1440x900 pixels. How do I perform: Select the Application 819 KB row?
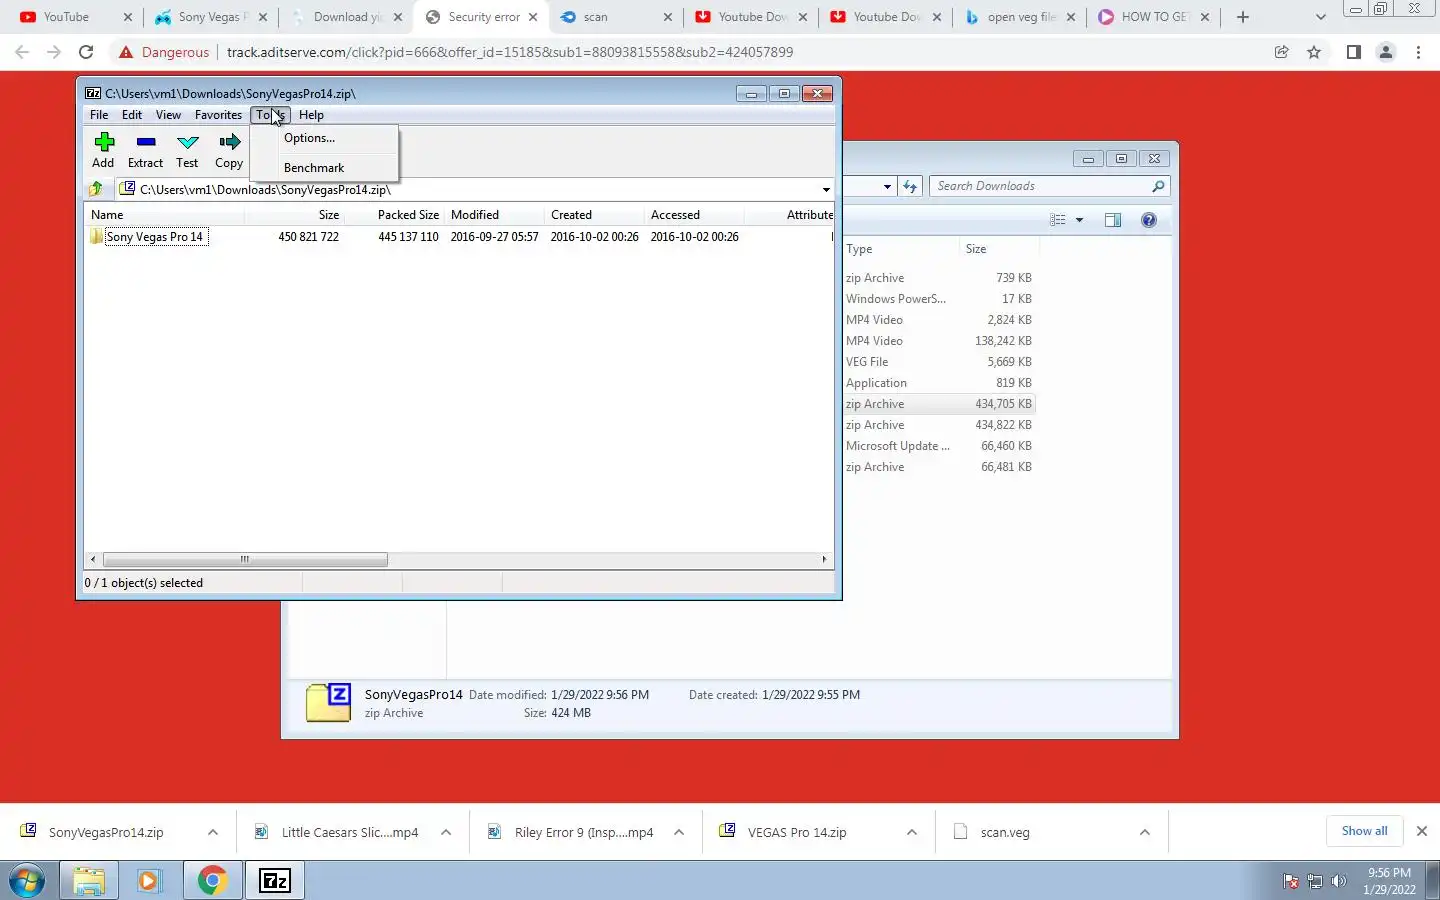pos(938,383)
